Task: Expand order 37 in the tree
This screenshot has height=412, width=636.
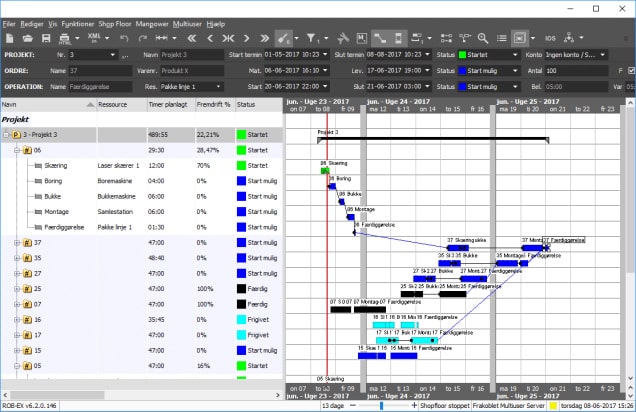Action: click(17, 242)
